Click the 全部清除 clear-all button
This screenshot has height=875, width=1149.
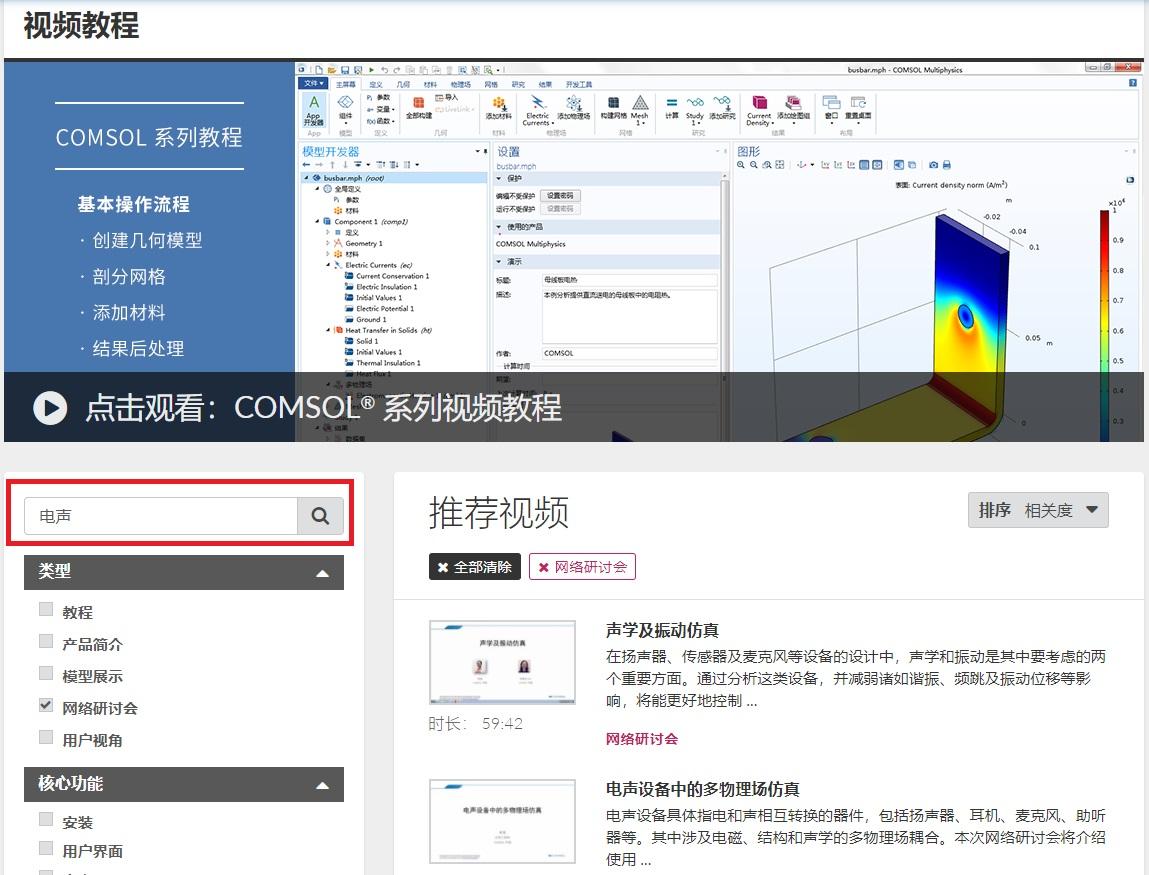[473, 566]
